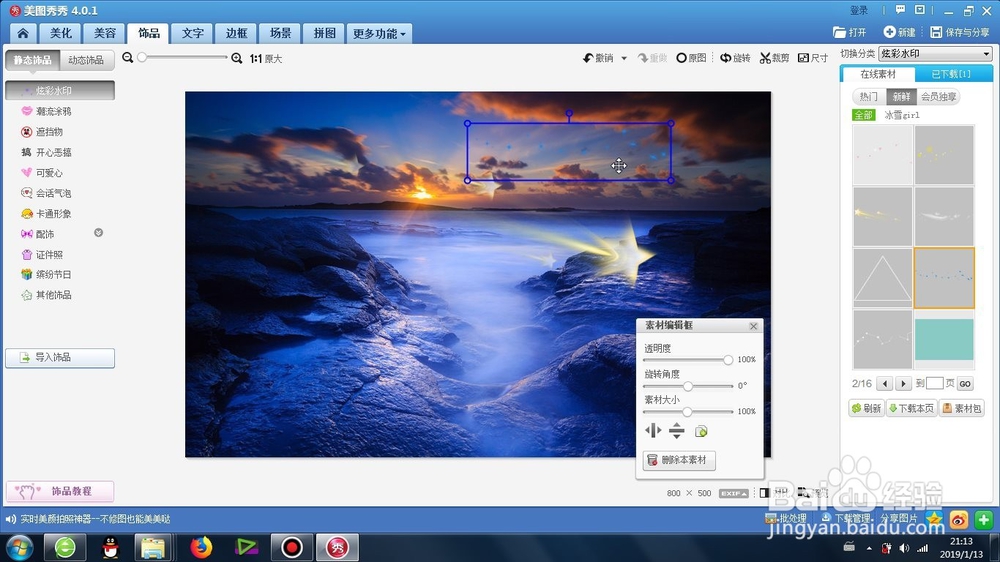Select the 冰雪girl category tag
Image resolution: width=1000 pixels, height=562 pixels.
[902, 115]
